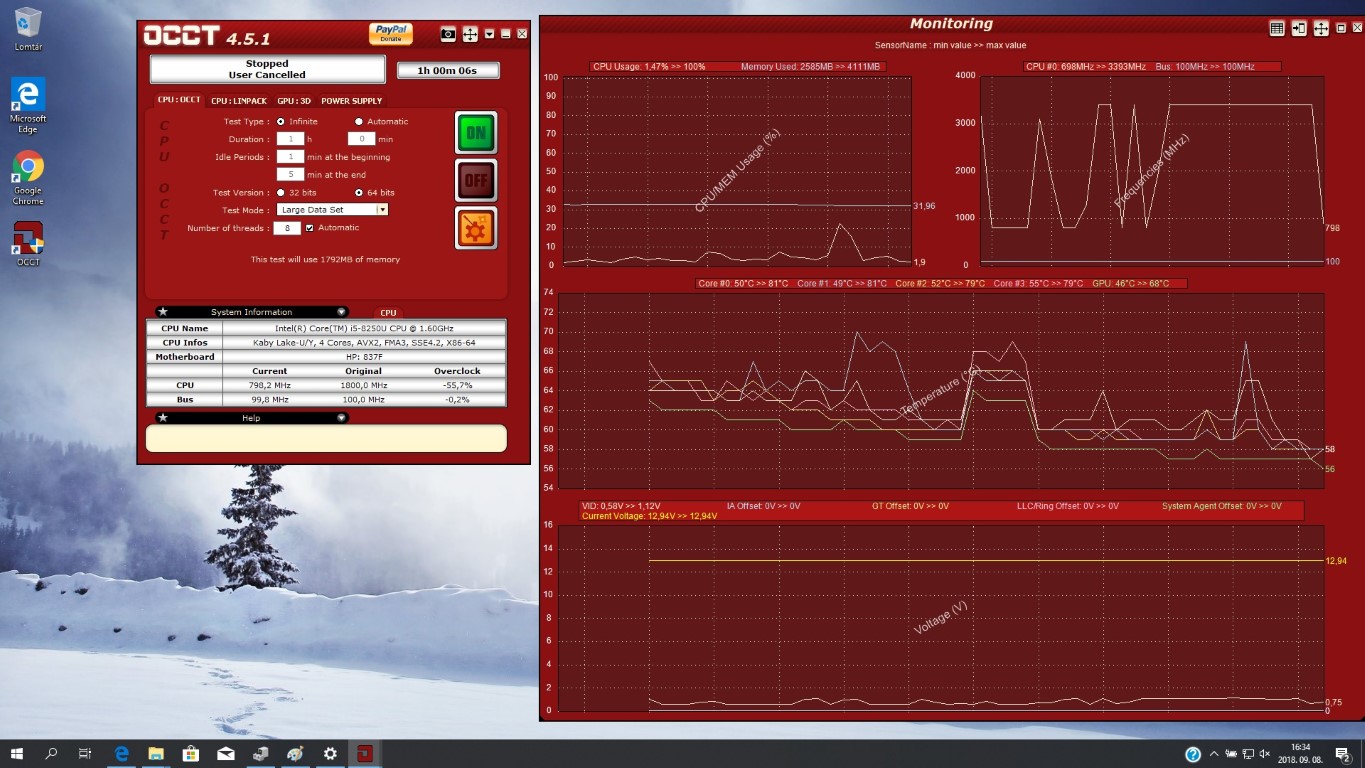Collapse the System Information section
Screen dimensions: 1365x768
click(341, 312)
